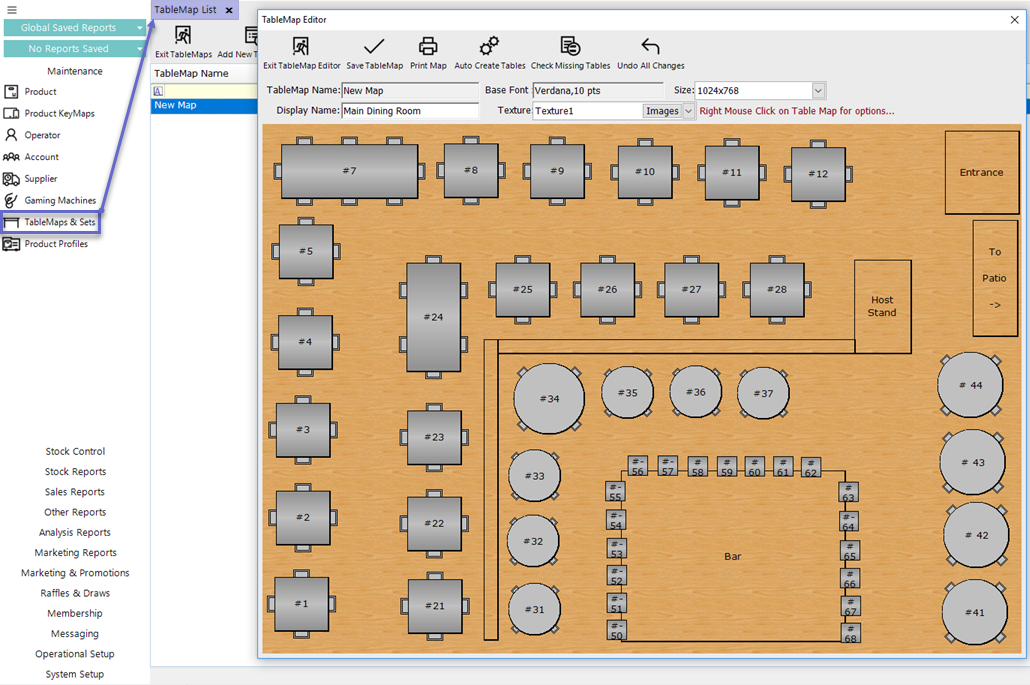Open the Global Saved Reports dropdown
1030x685 pixels.
coord(74,28)
